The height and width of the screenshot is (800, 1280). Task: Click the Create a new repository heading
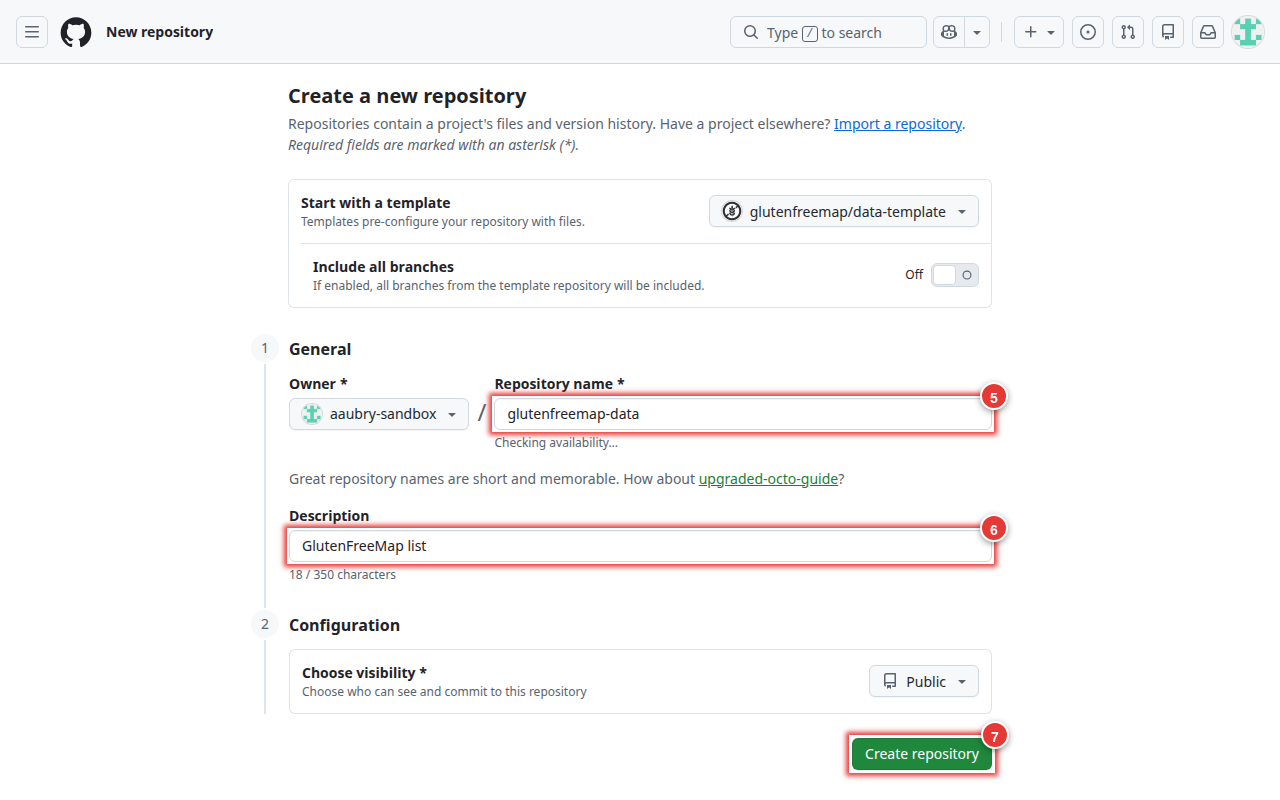pos(407,96)
